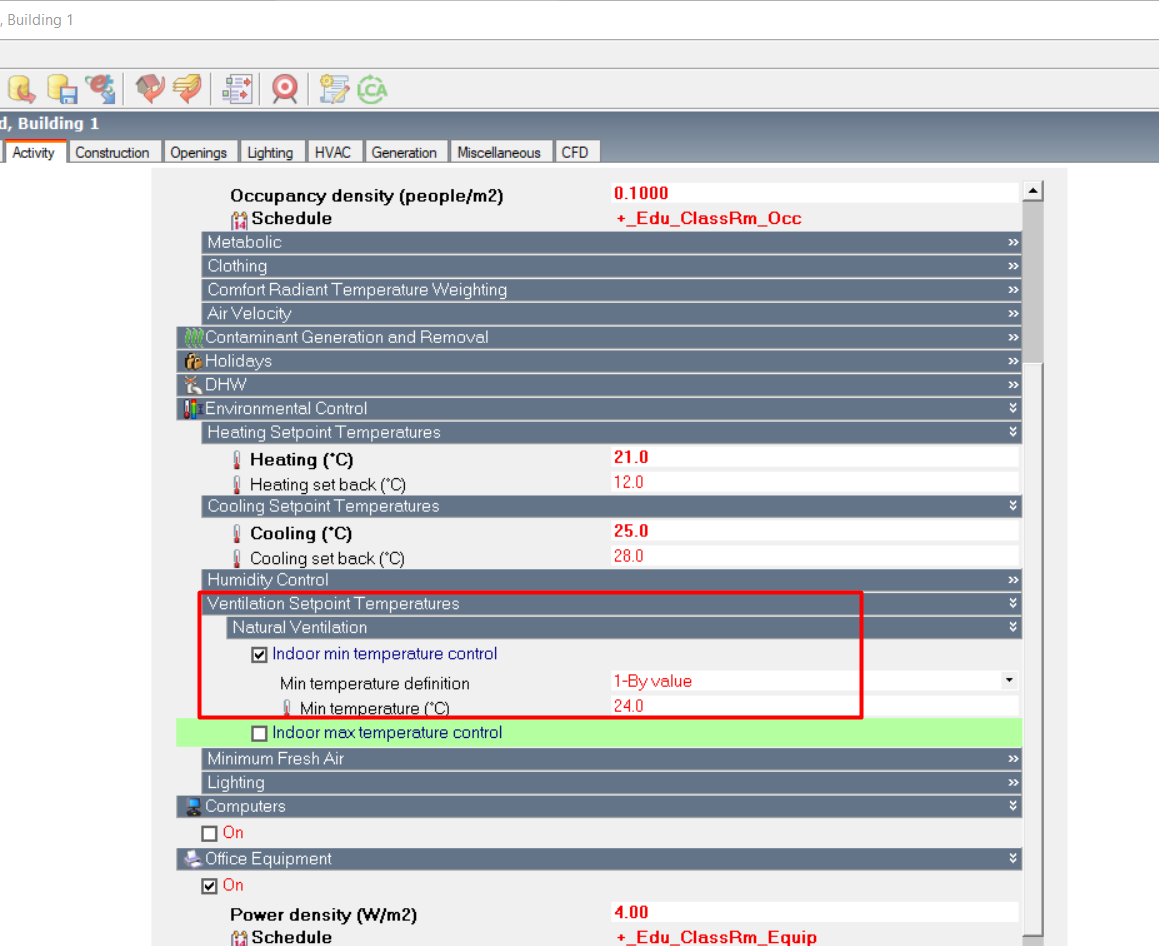Click the scroll with pencil icon
The width and height of the screenshot is (1159, 946).
(334, 89)
